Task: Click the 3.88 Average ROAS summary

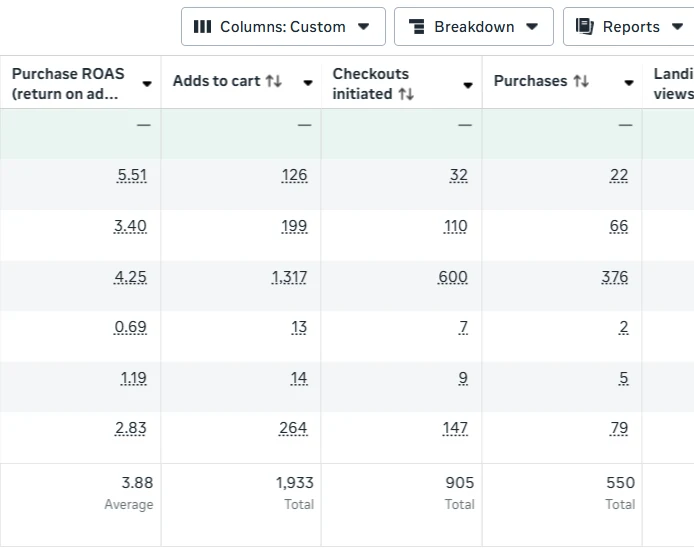Action: (129, 492)
